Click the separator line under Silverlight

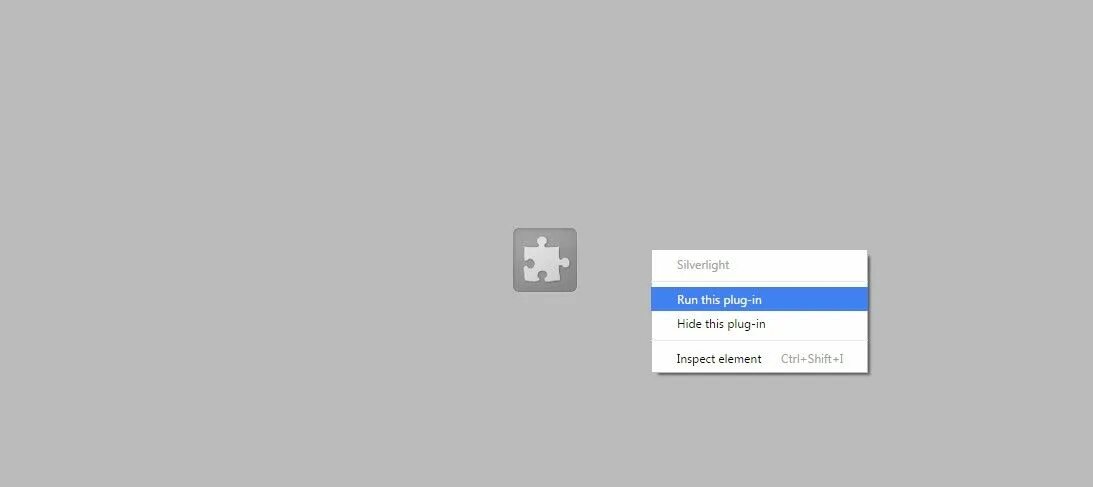(x=759, y=281)
